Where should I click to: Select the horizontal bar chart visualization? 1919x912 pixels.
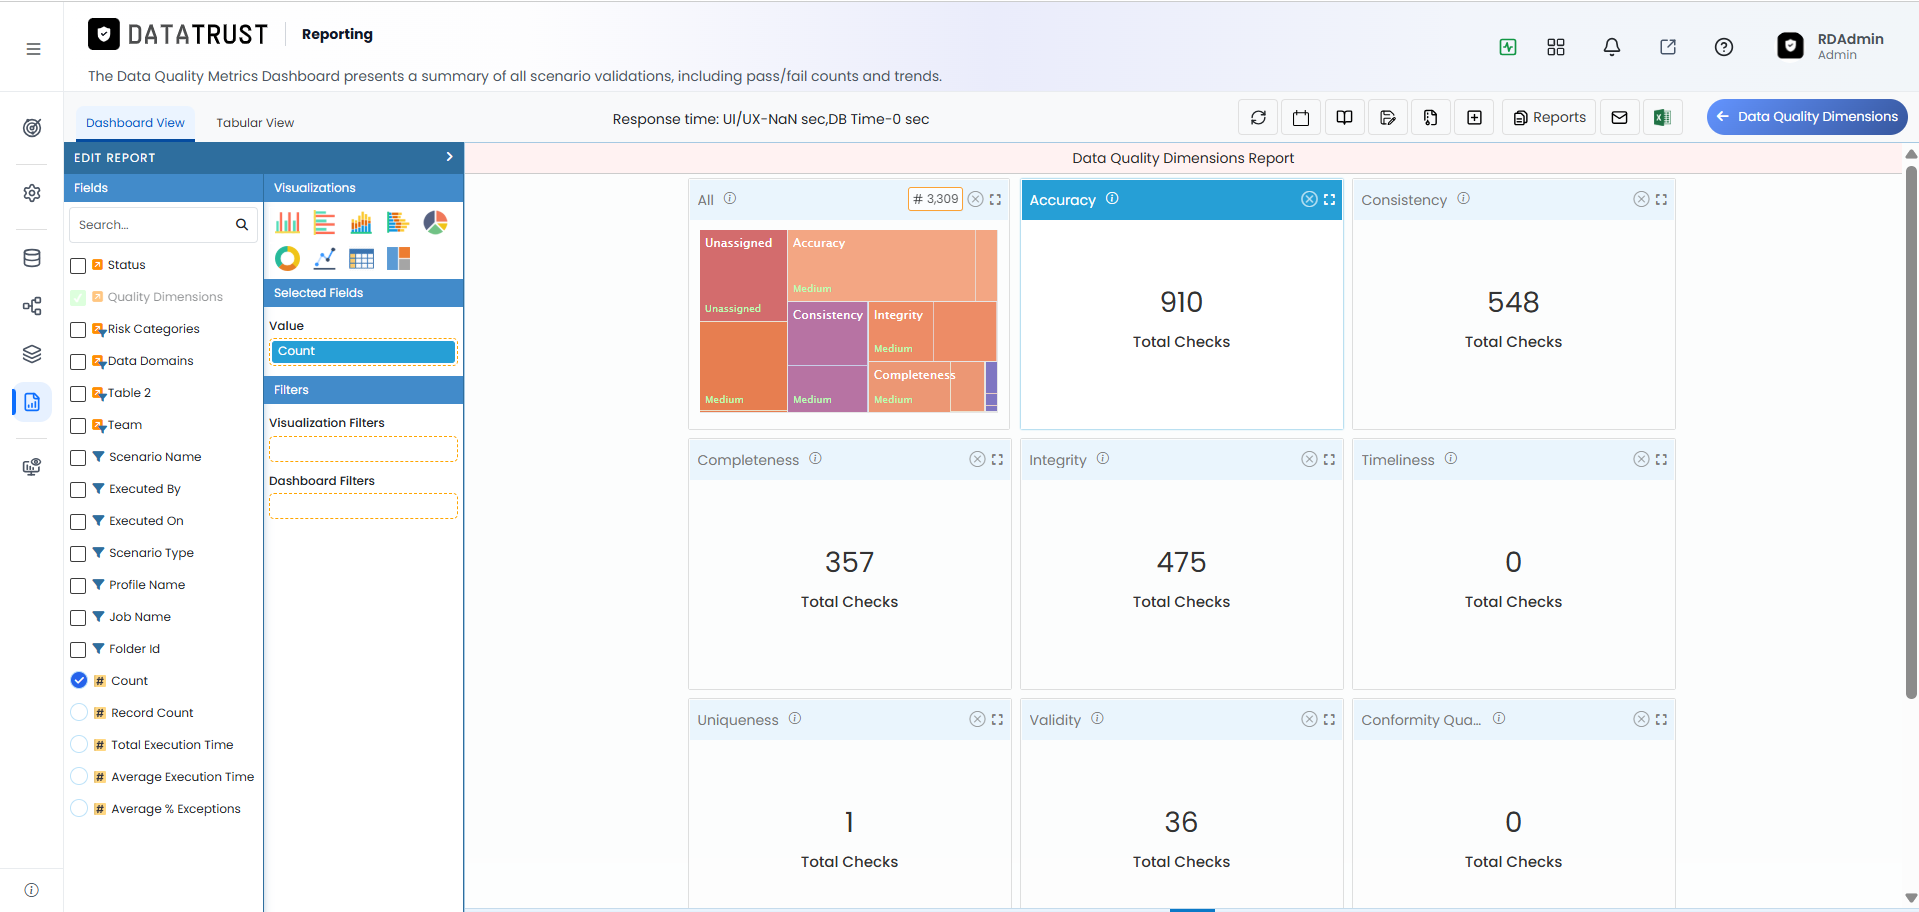click(324, 222)
